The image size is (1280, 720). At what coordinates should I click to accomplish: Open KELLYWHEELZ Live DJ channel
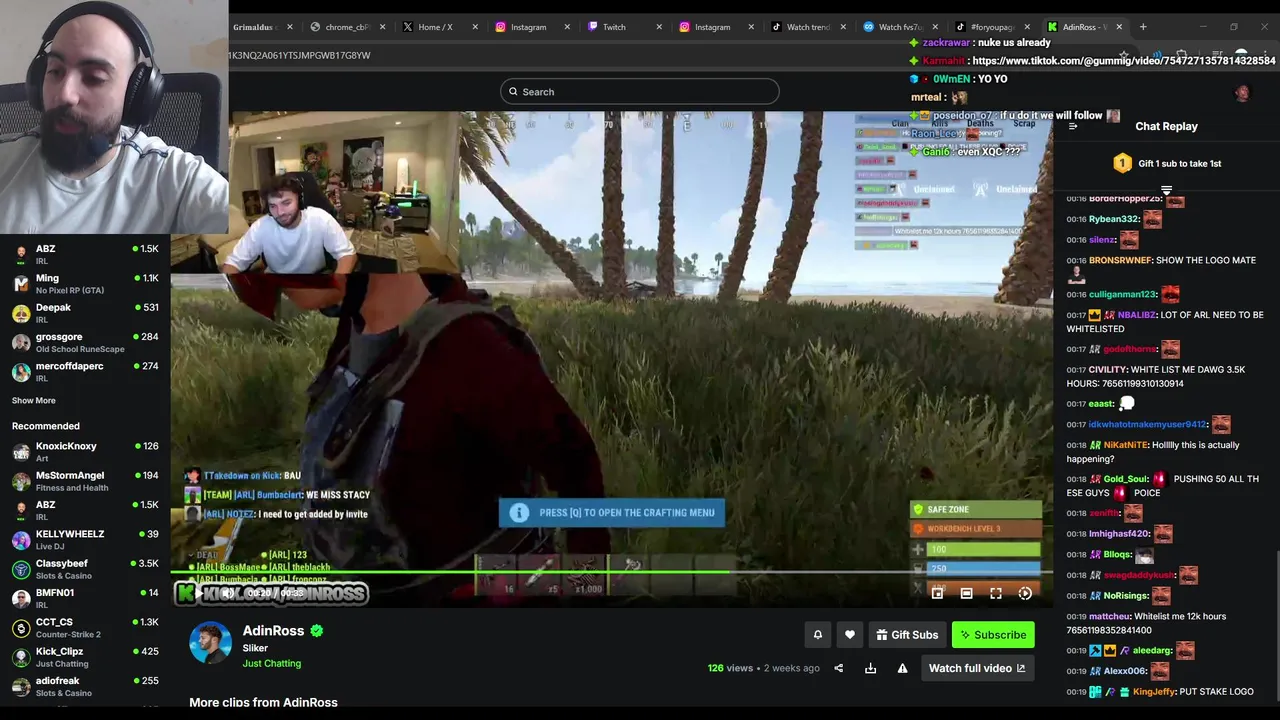coord(85,540)
